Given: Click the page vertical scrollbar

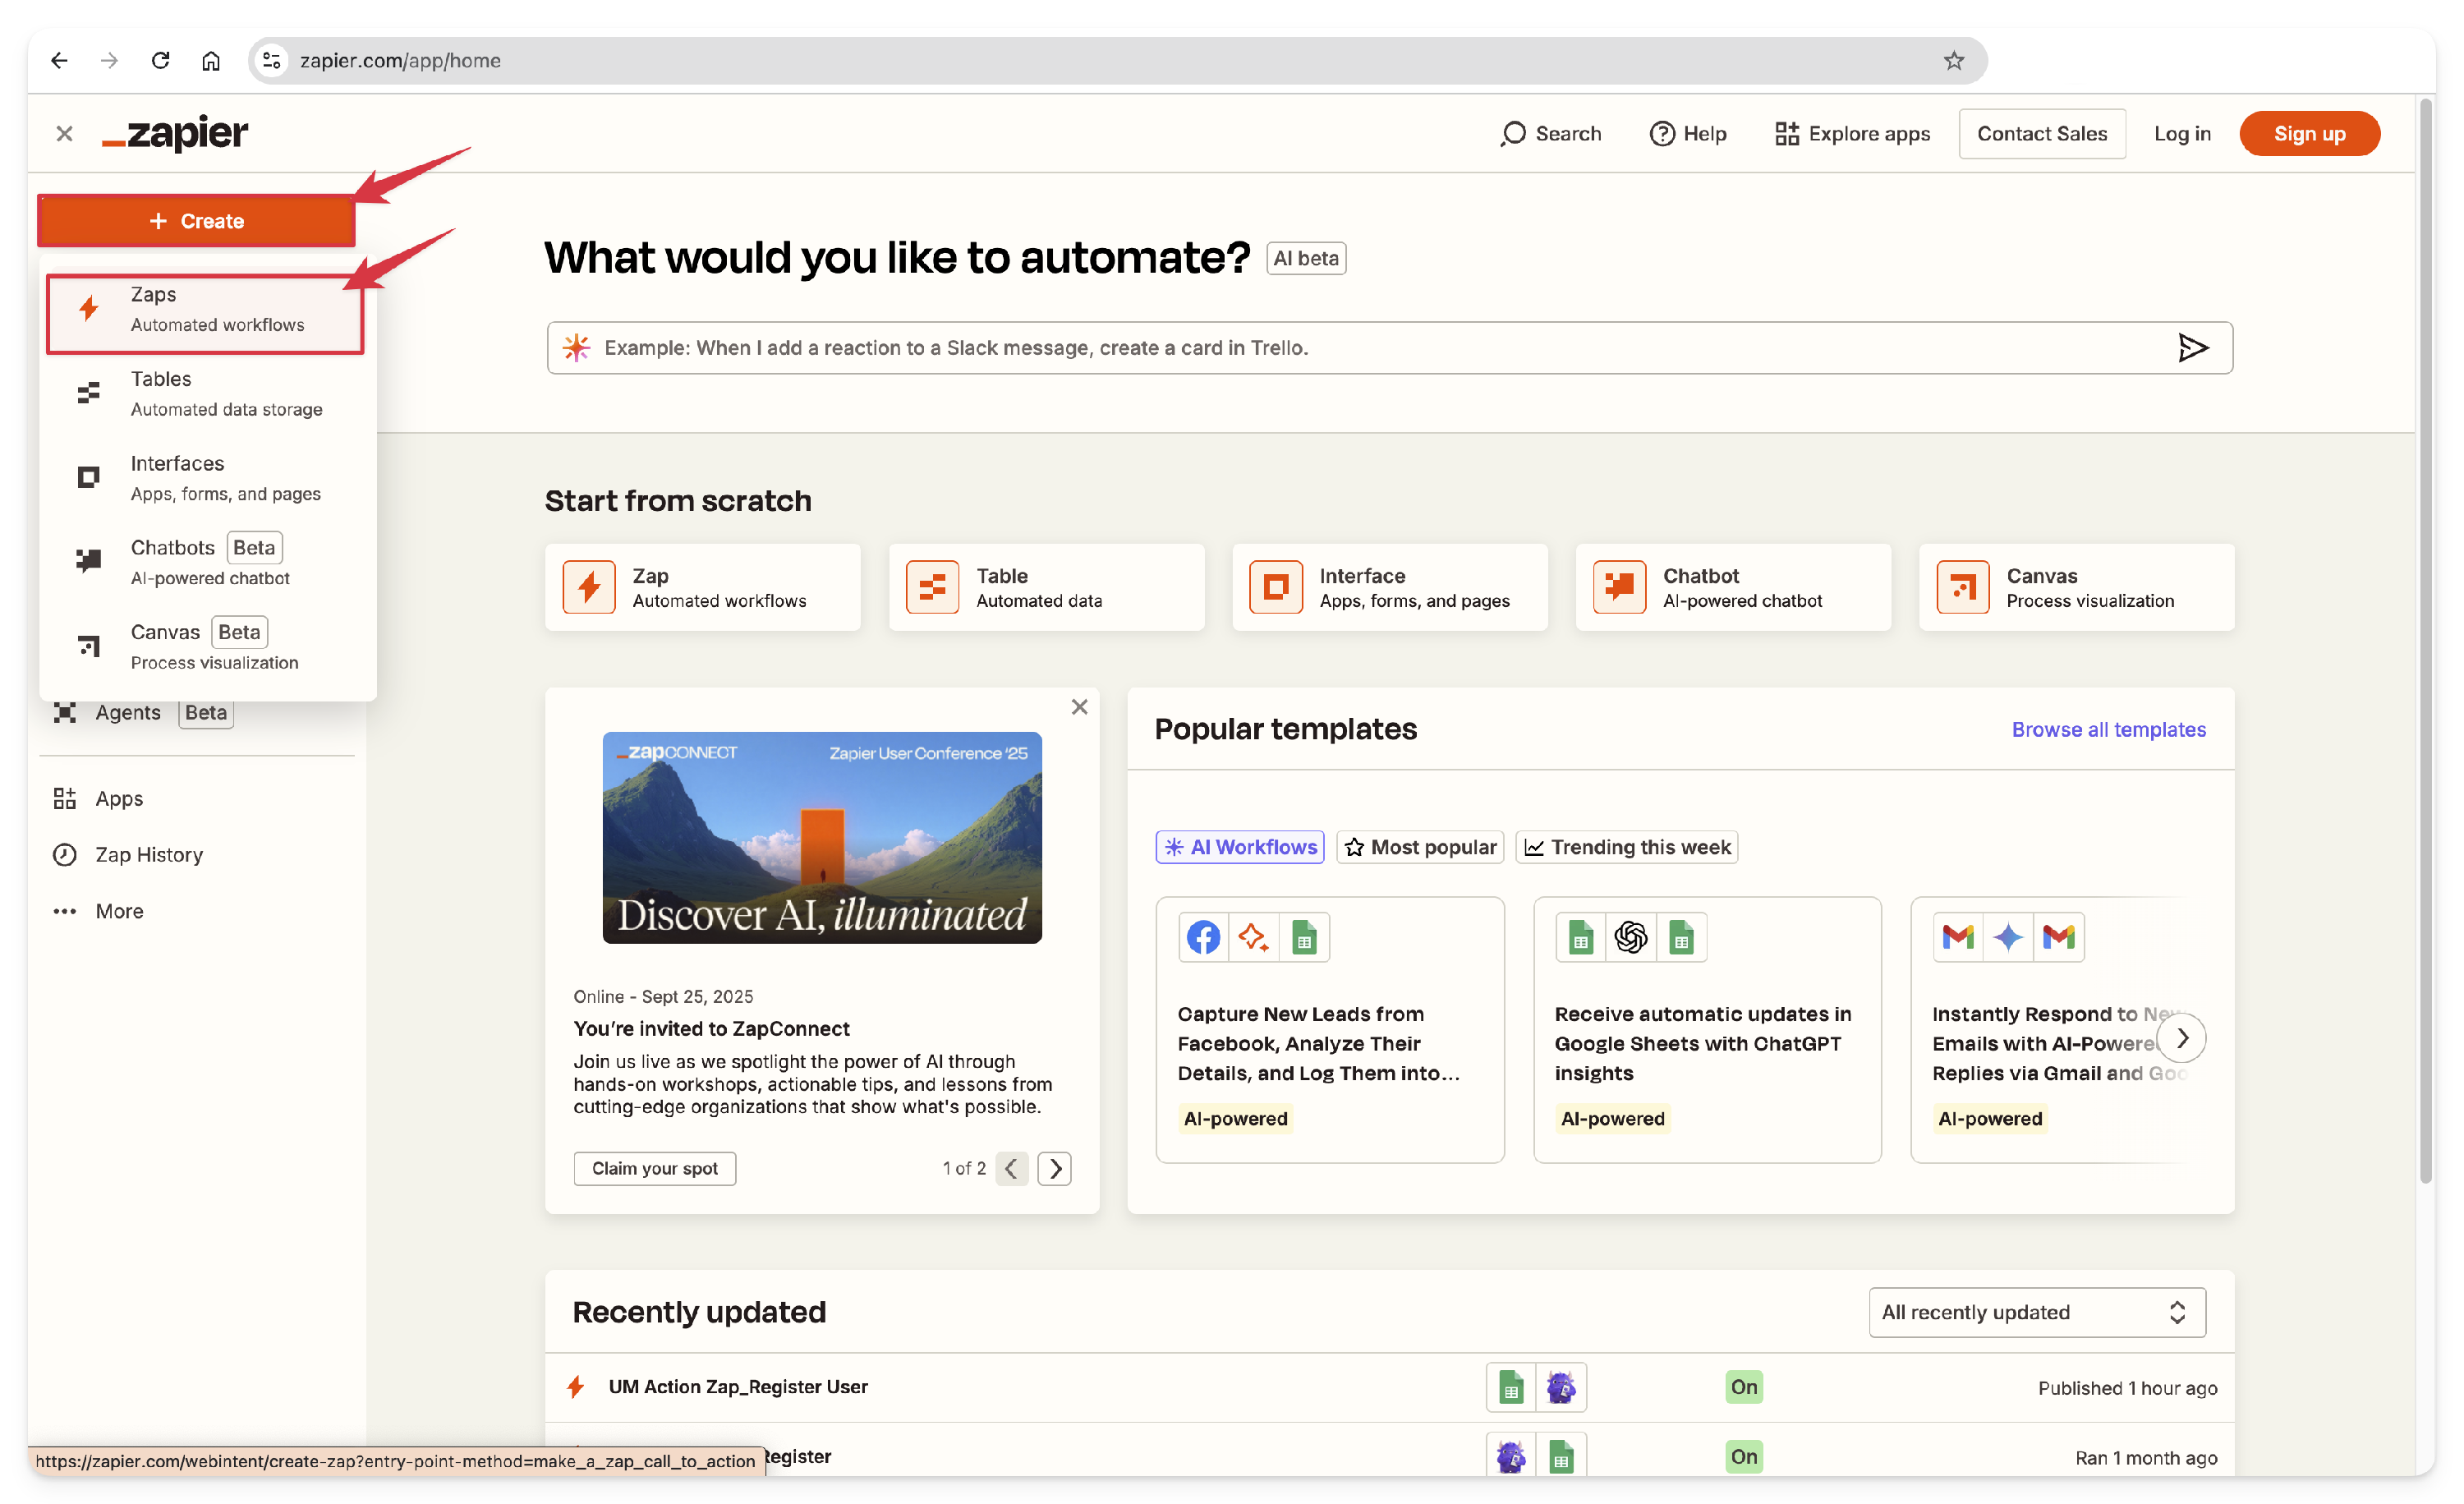Looking at the screenshot, I should 2425,640.
